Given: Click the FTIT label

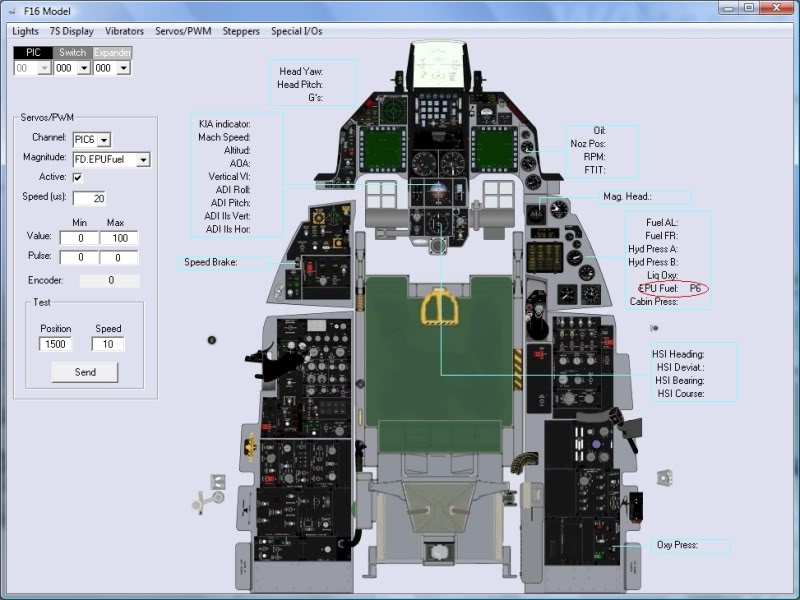Looking at the screenshot, I should pyautogui.click(x=595, y=170).
